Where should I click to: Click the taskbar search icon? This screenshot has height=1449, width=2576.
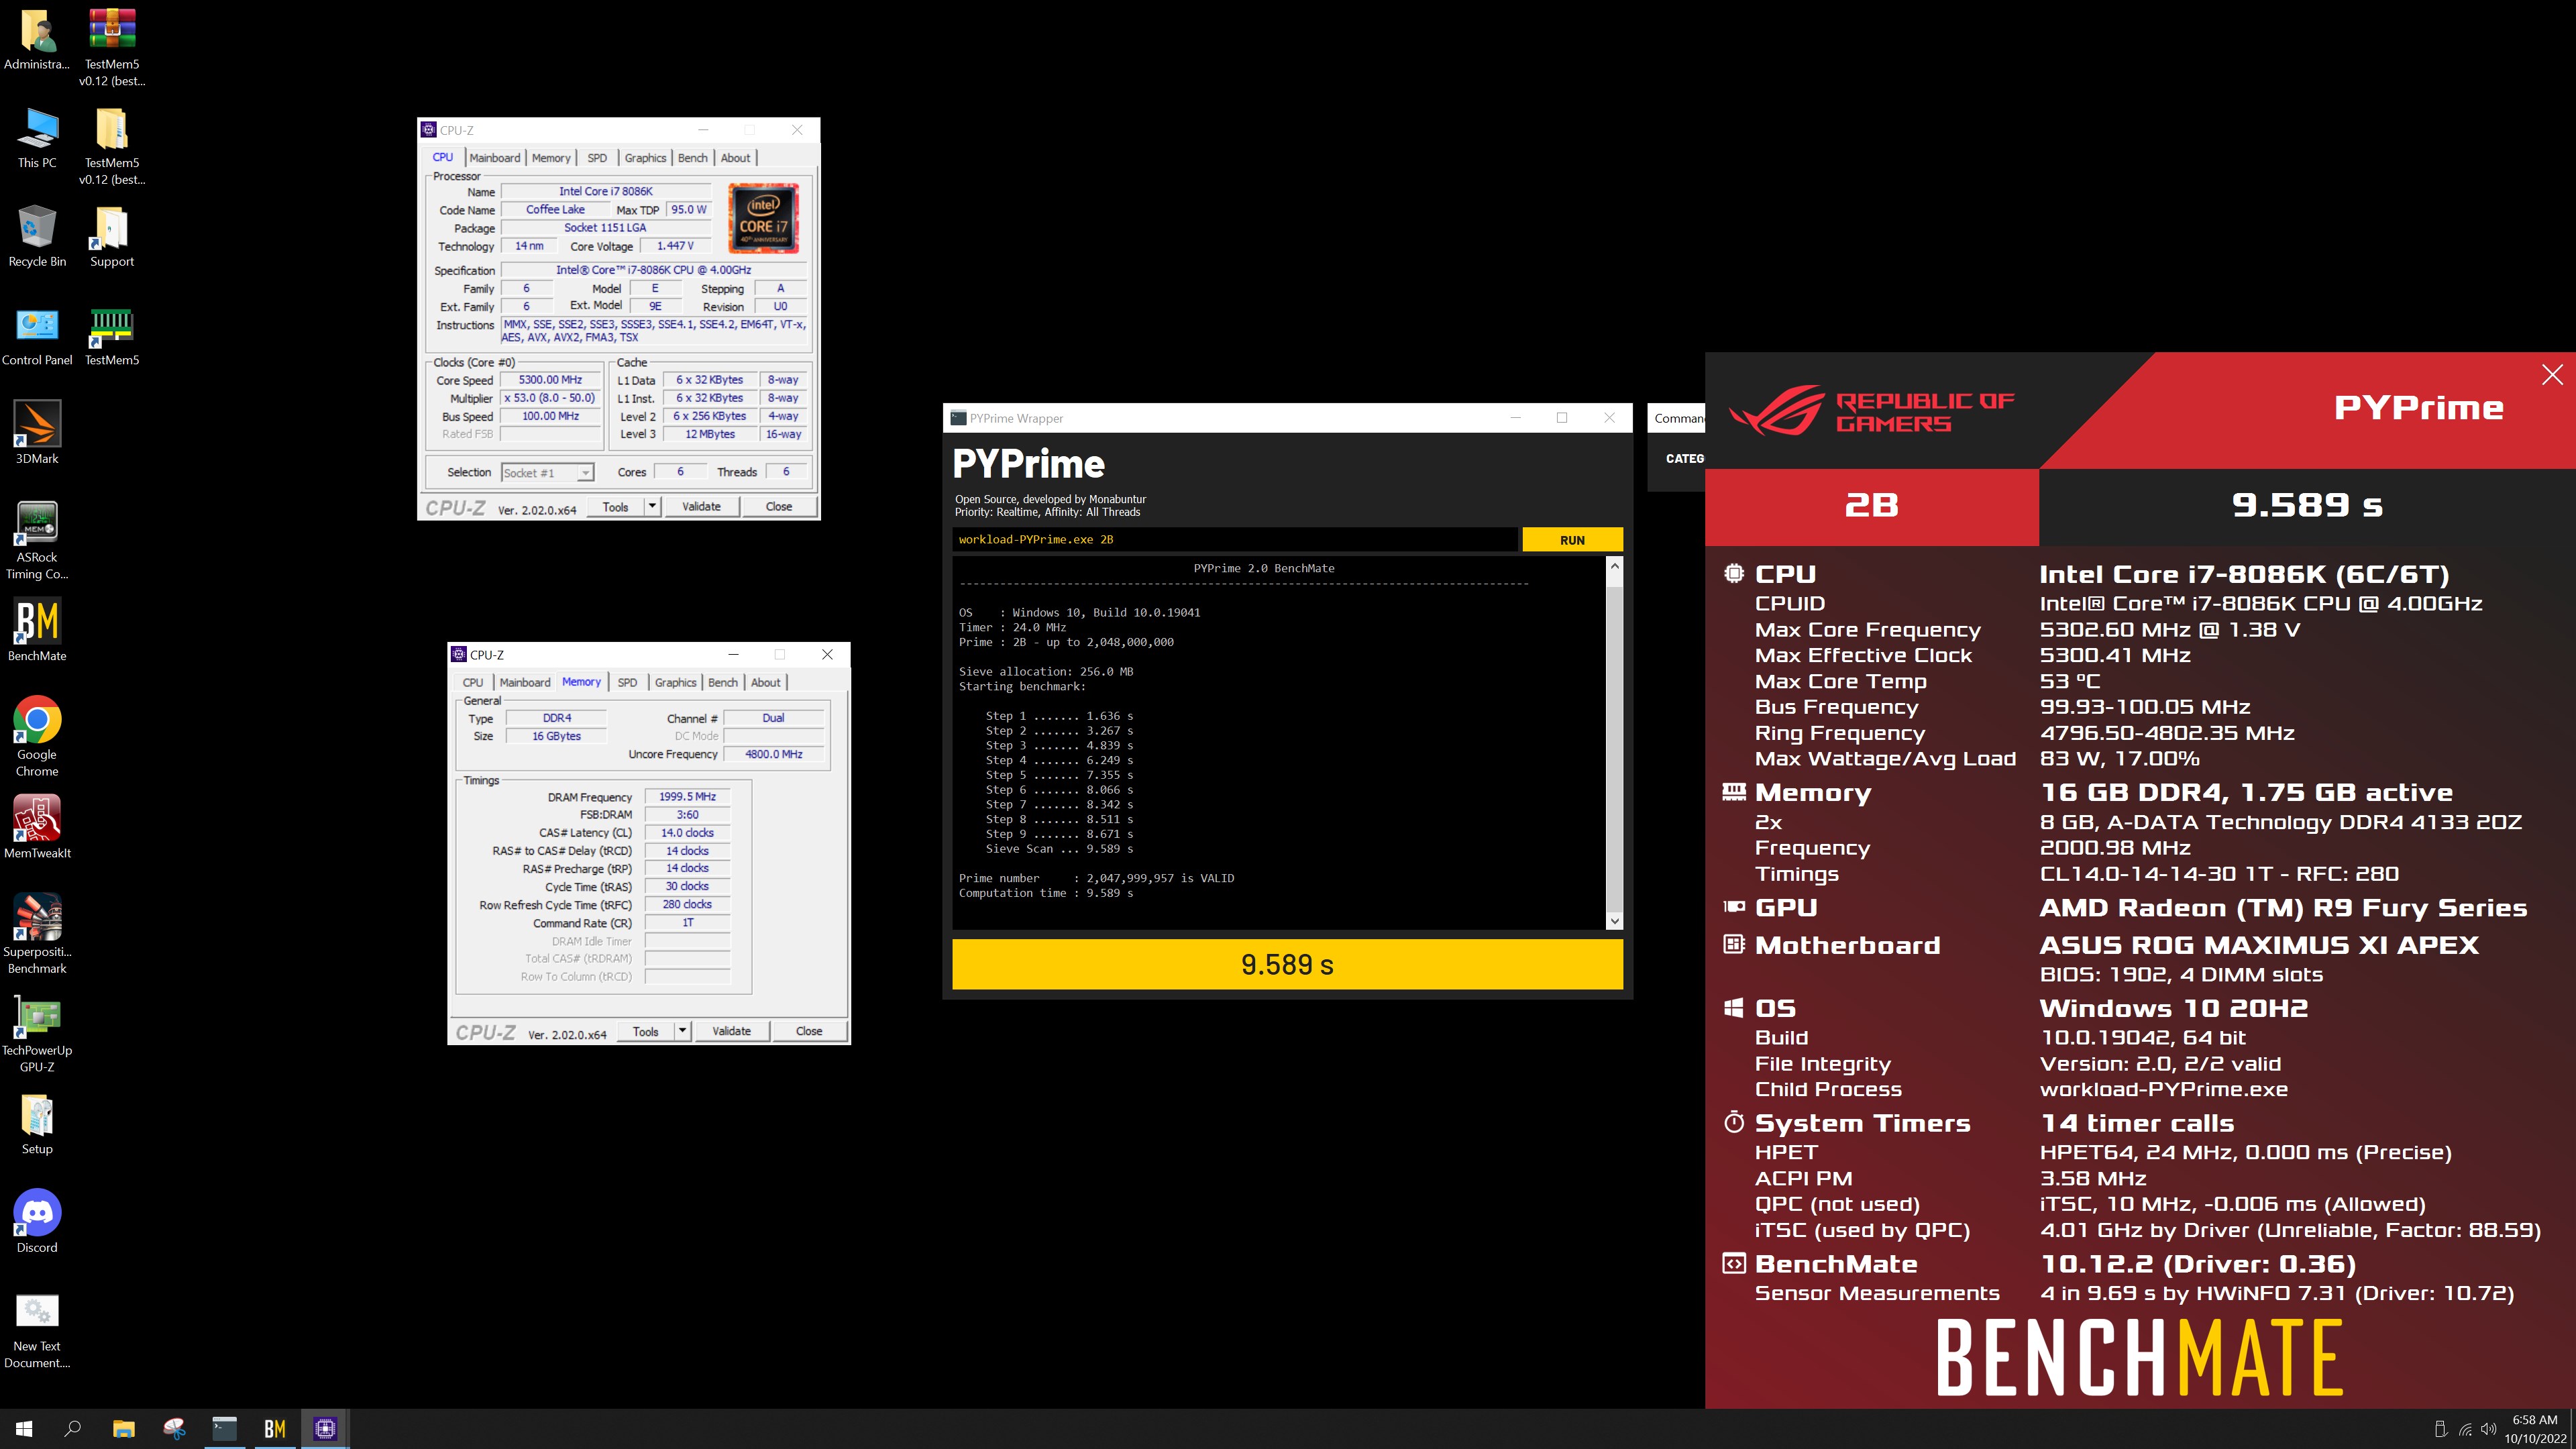[x=72, y=1429]
